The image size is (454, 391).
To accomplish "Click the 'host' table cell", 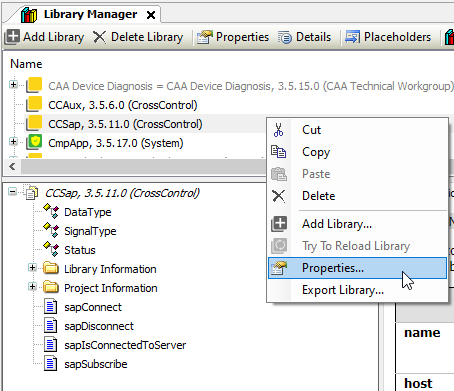I will (425, 383).
